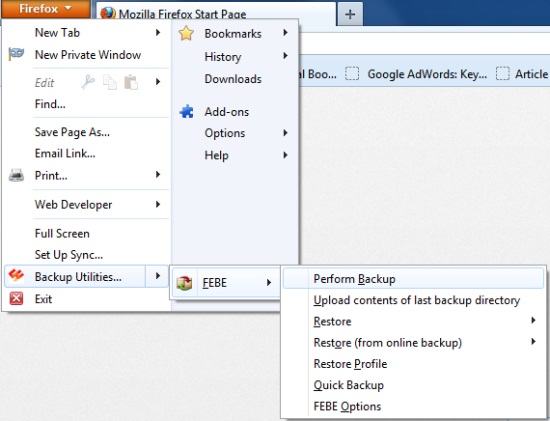Viewport: 550px width, 421px height.
Task: Open a new tab with plus button
Action: pyautogui.click(x=350, y=14)
